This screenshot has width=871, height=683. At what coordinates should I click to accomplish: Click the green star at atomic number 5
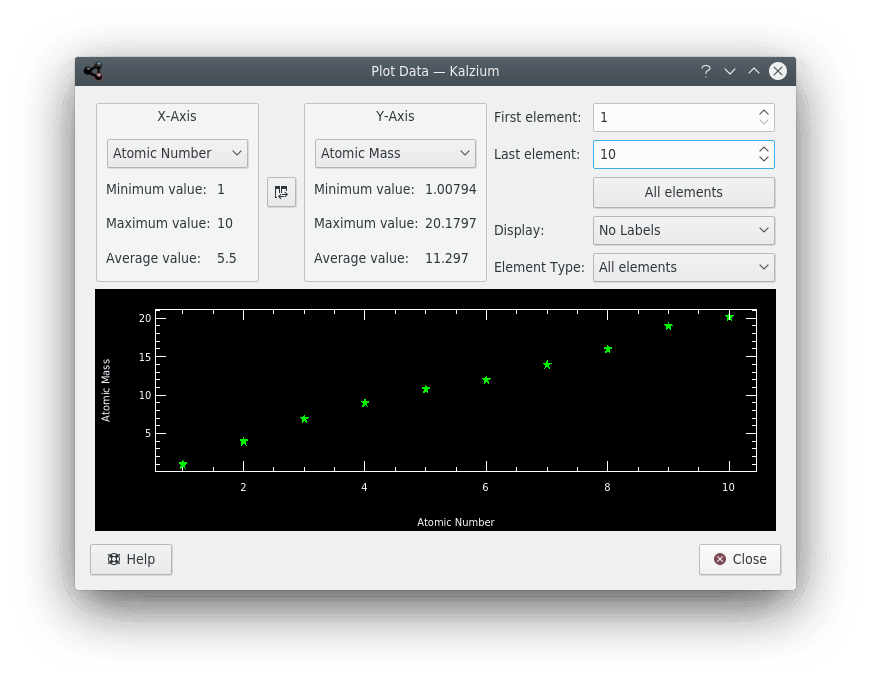coord(426,389)
